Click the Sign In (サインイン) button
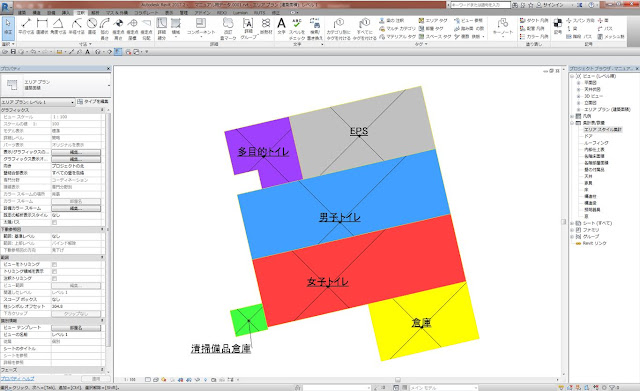 [x=550, y=5]
